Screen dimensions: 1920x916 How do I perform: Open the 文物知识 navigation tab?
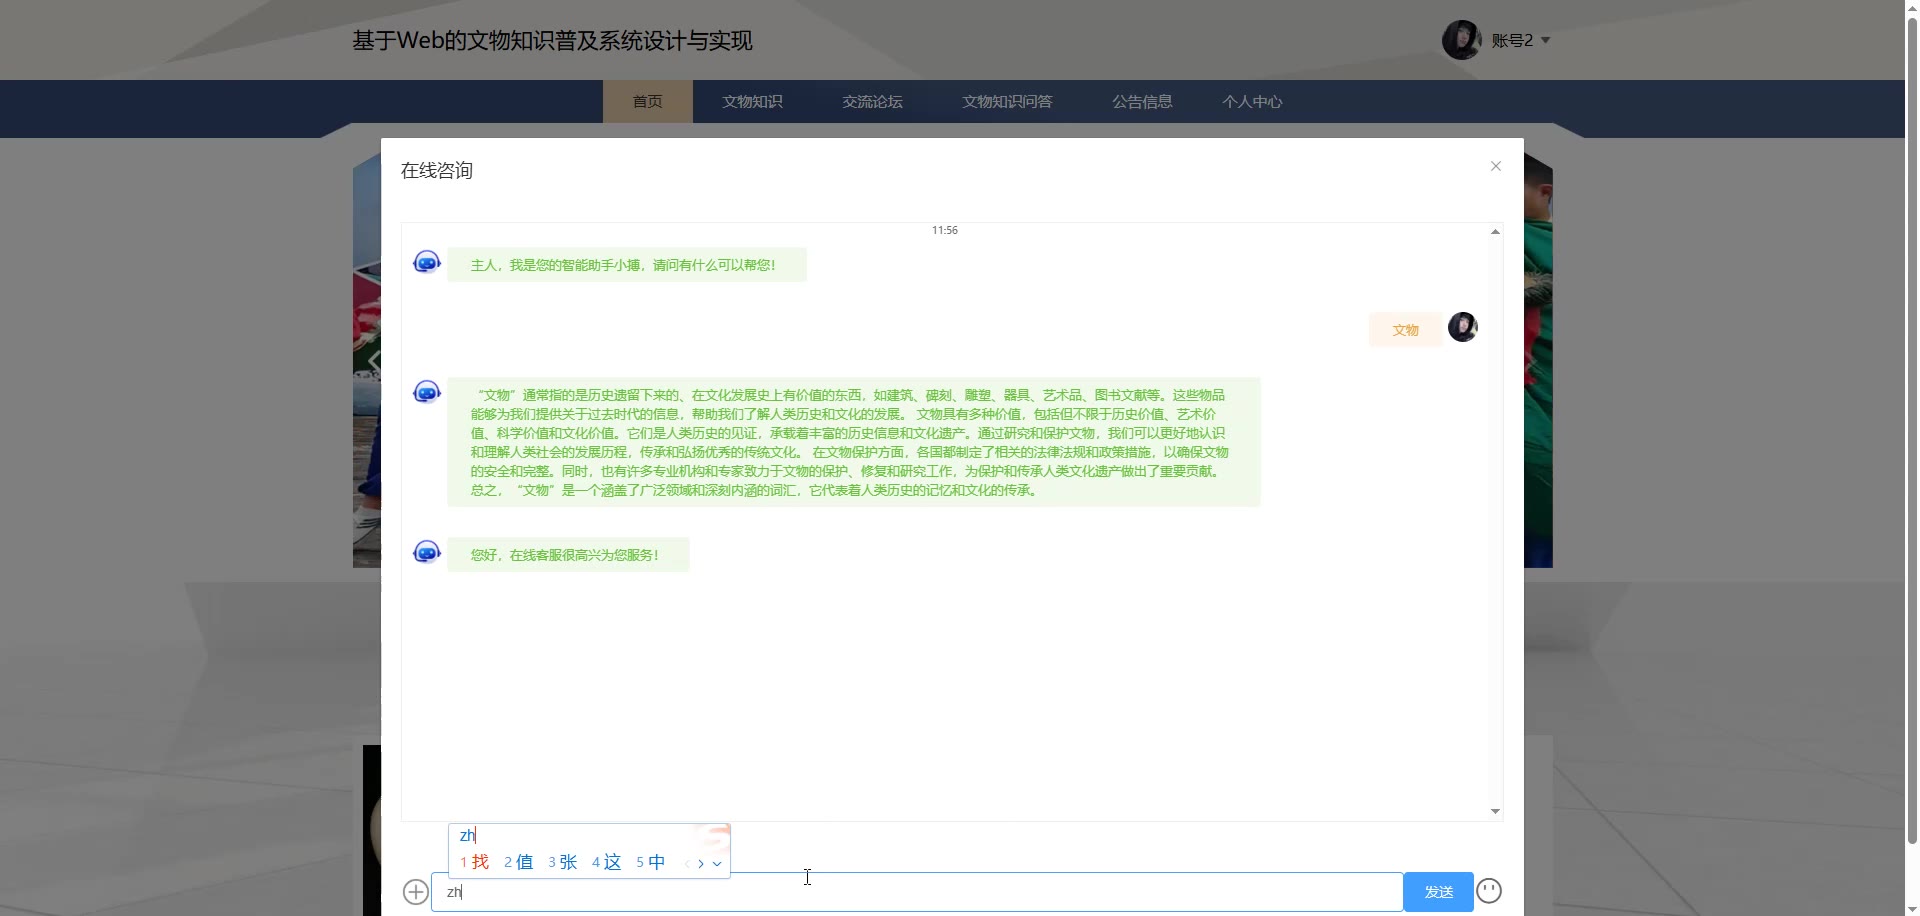tap(752, 101)
